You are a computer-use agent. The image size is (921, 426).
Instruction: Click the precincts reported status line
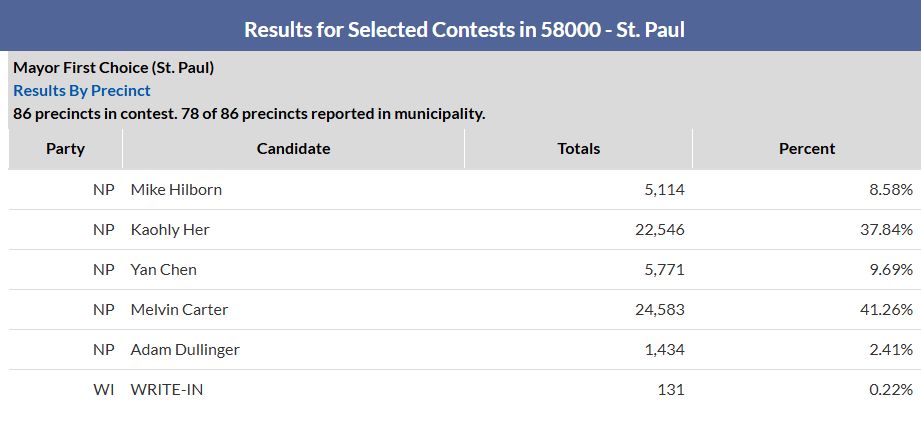point(249,113)
